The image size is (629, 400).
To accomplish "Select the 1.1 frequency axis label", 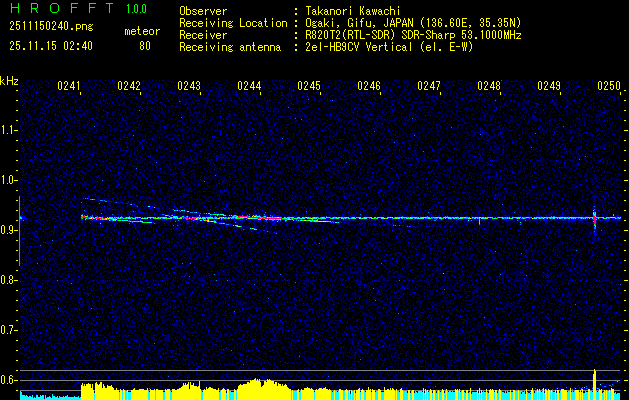I will pos(9,129).
